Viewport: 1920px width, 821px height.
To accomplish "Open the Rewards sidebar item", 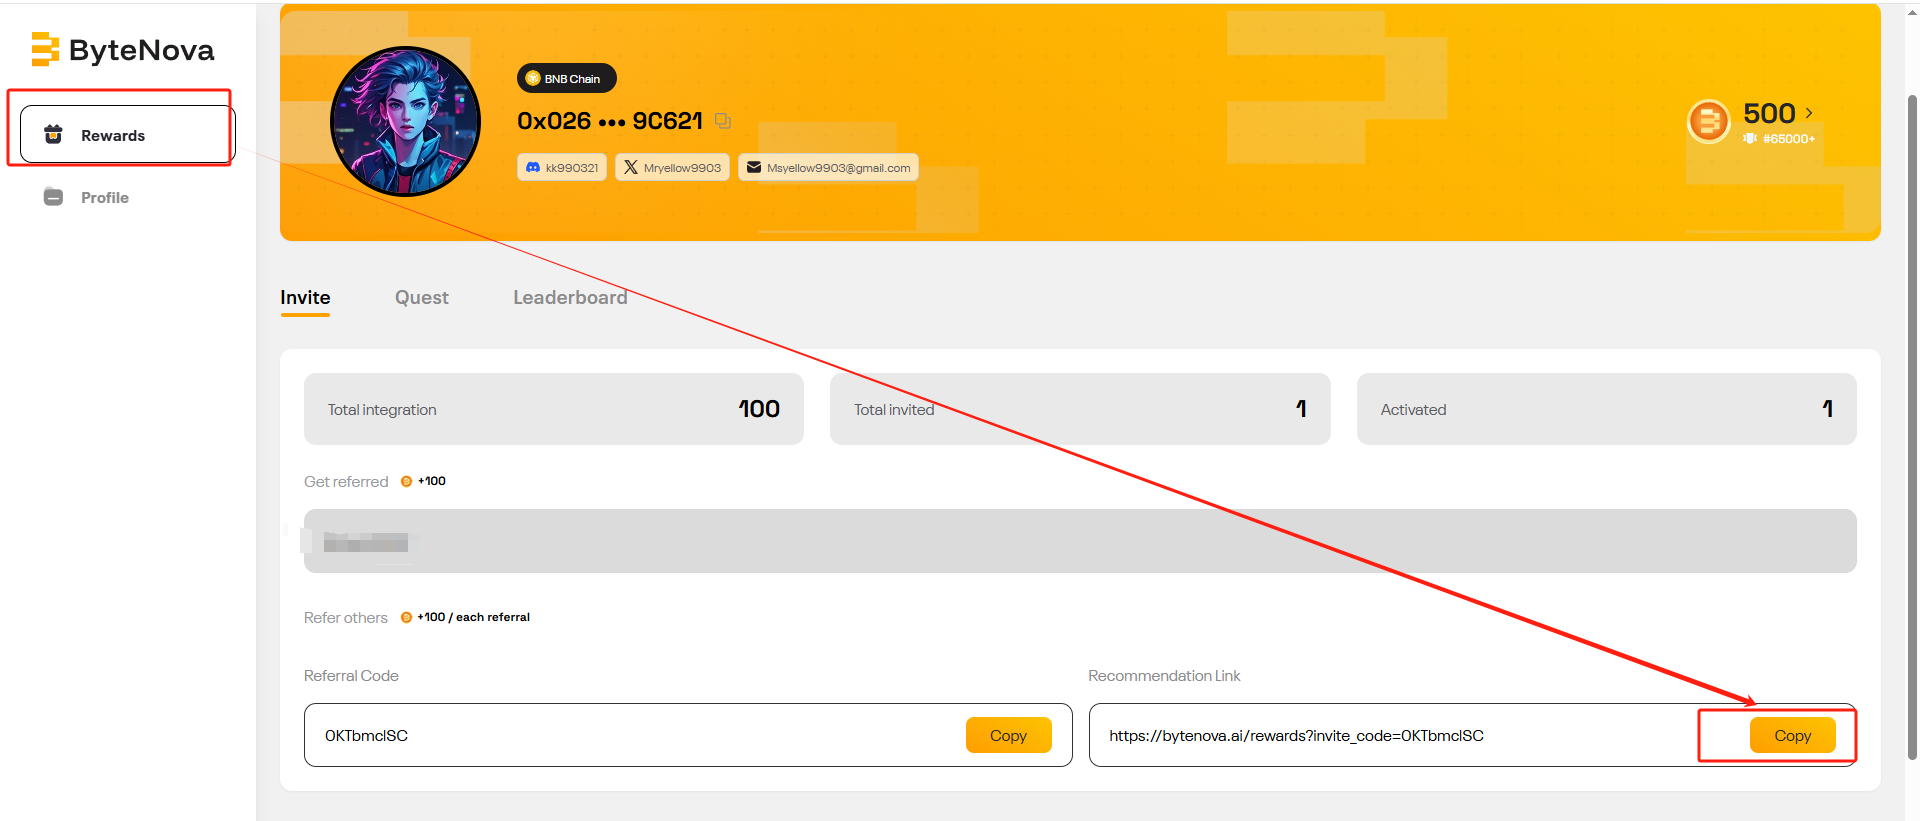I will point(127,134).
